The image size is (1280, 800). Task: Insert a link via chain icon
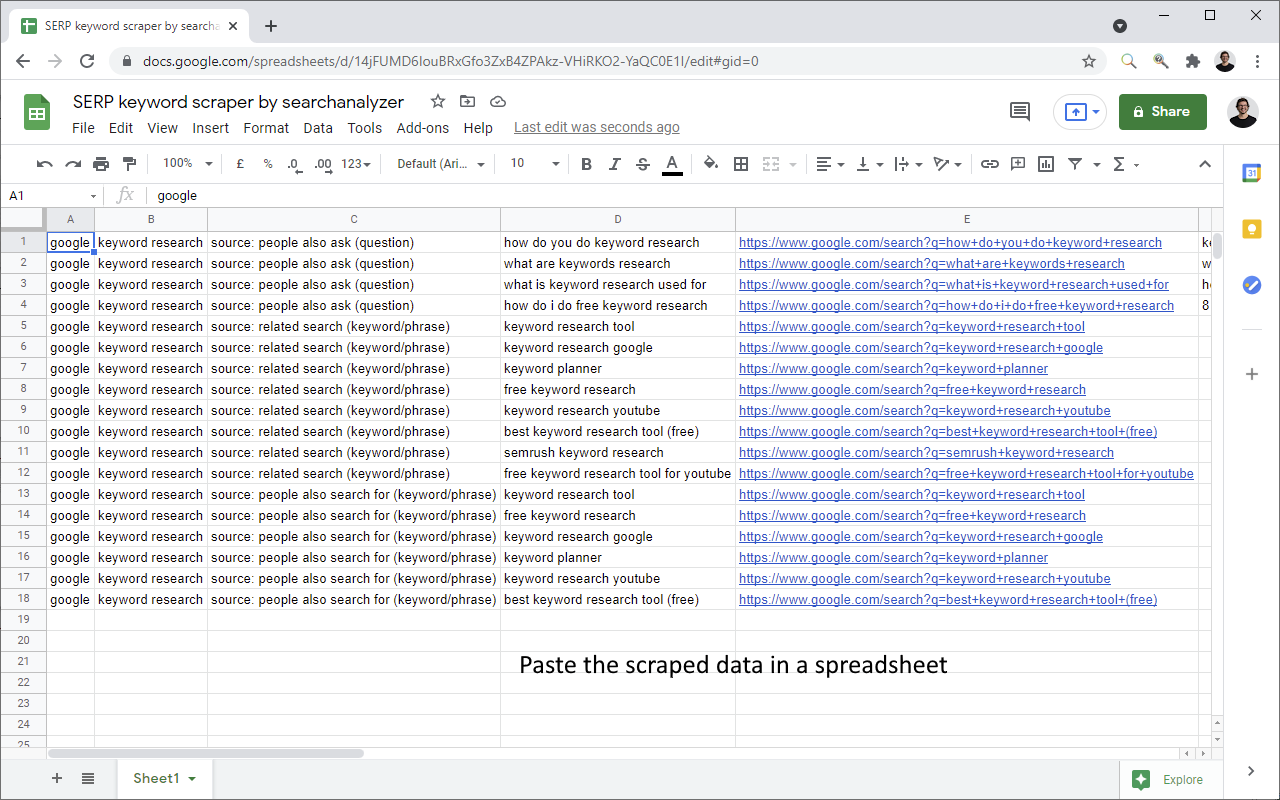(x=989, y=164)
